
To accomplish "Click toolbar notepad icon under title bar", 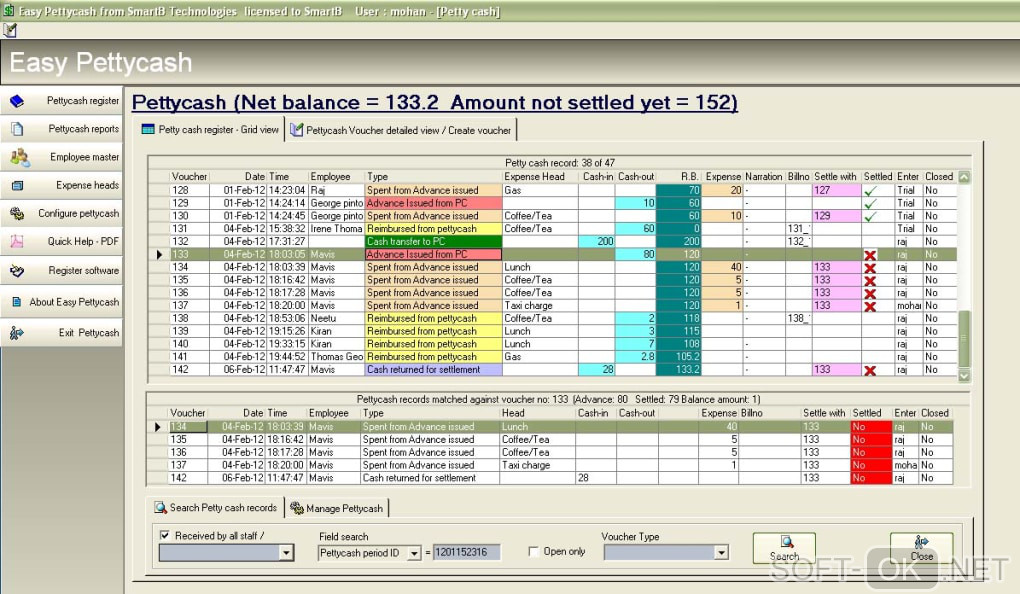I will [x=10, y=30].
